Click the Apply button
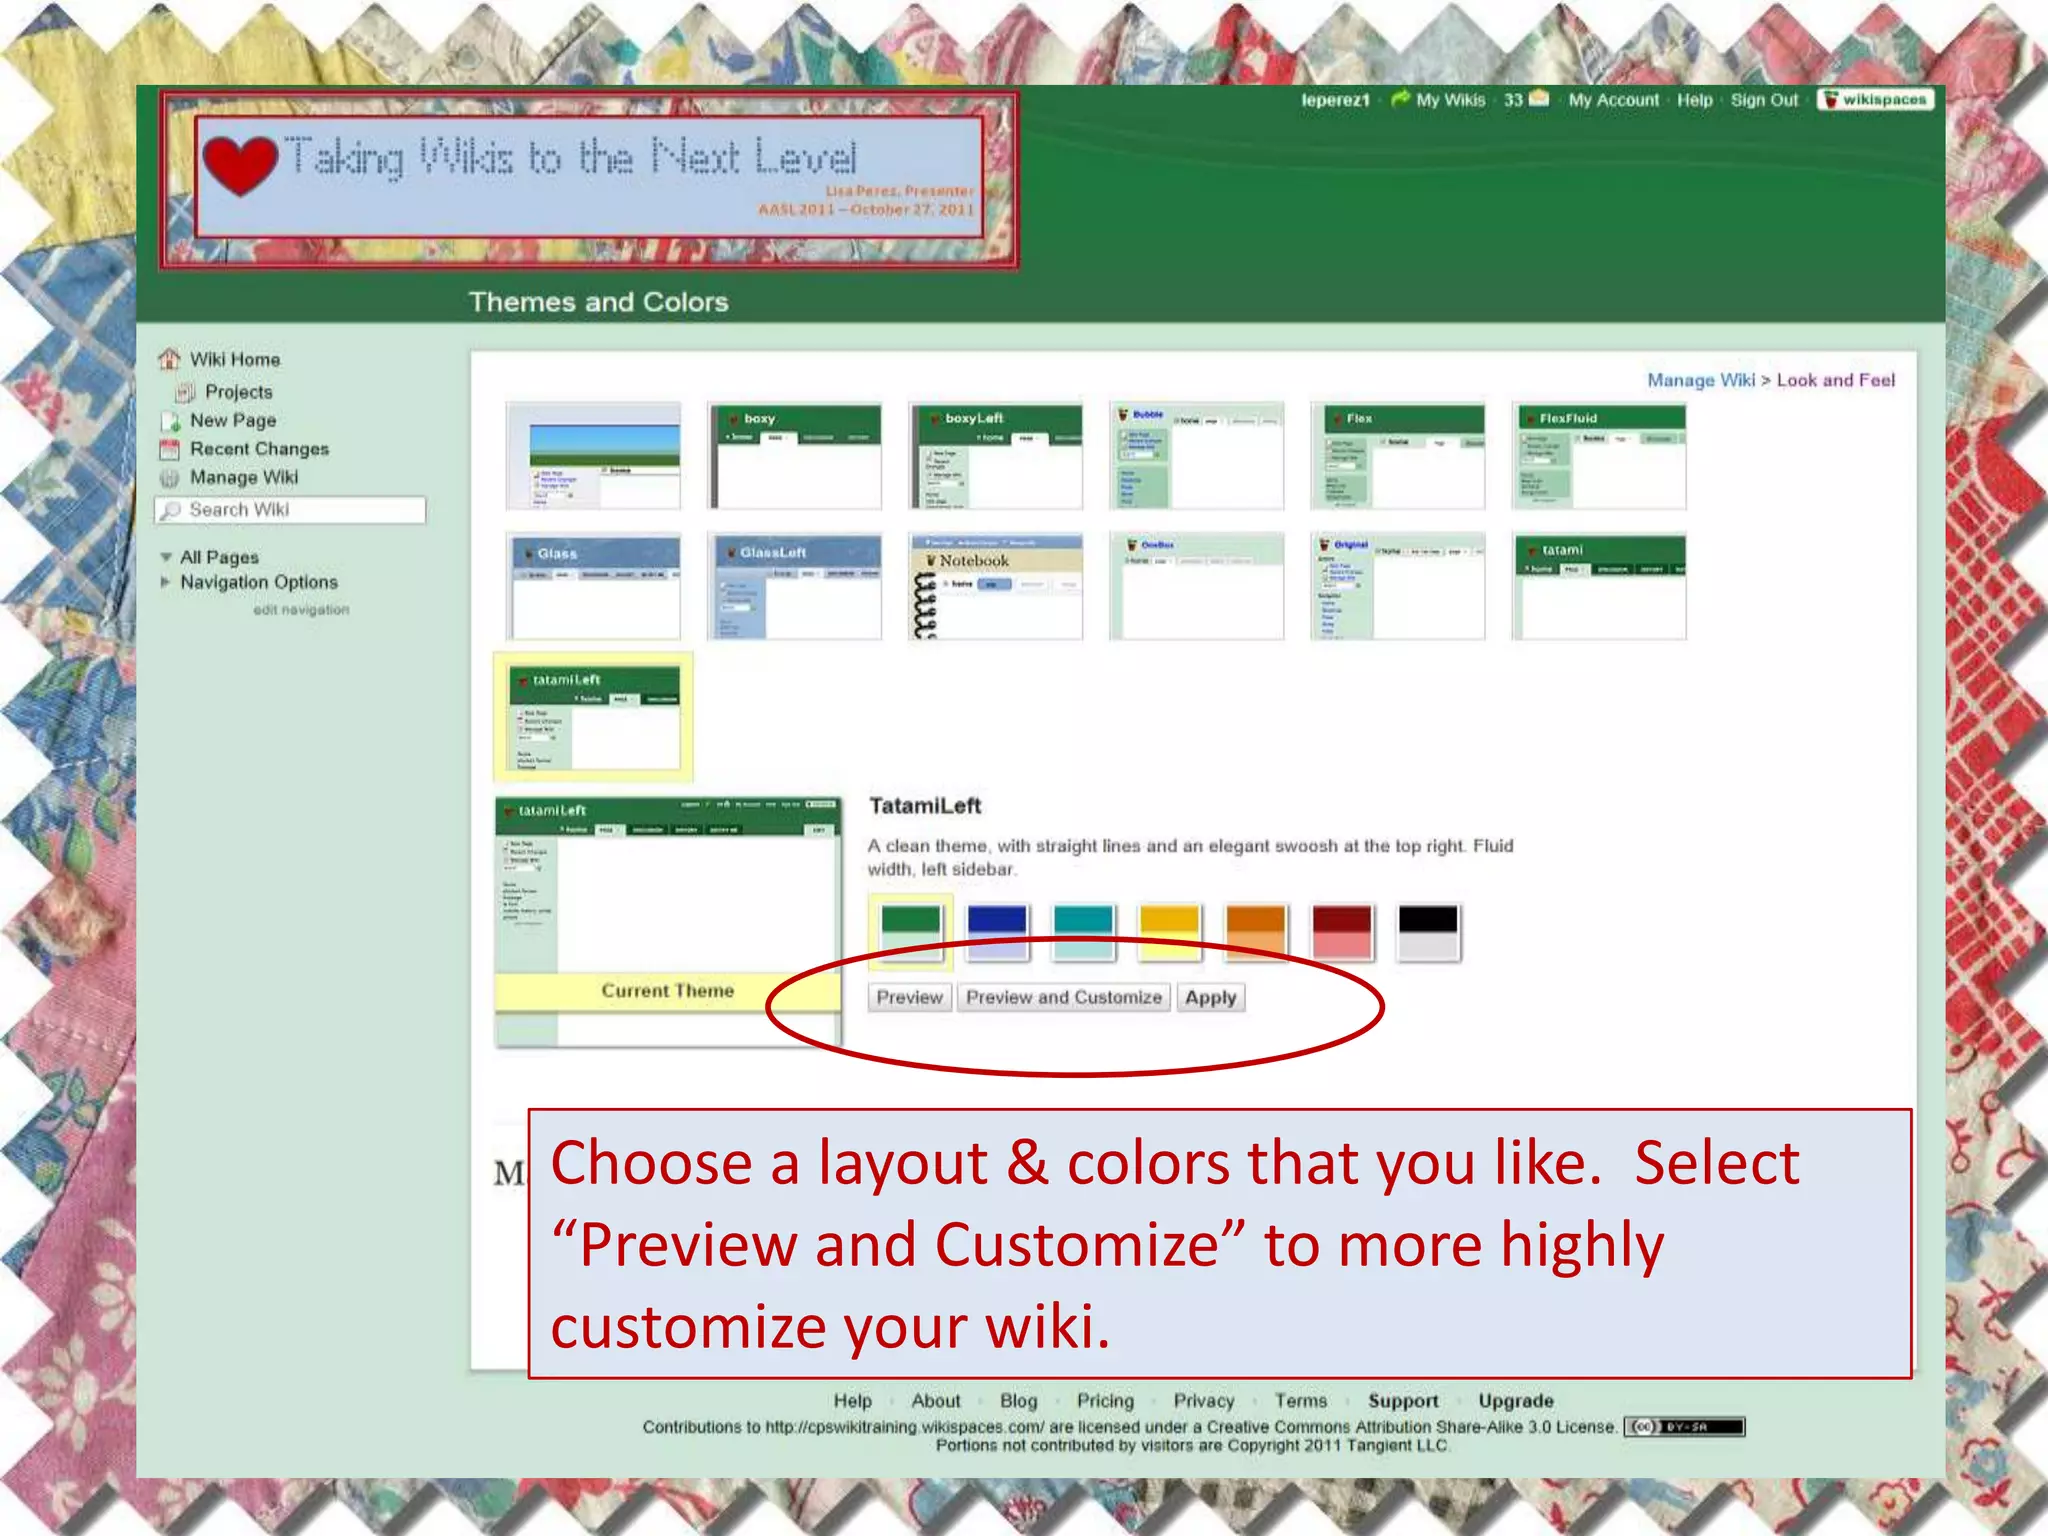This screenshot has width=2048, height=1536. coord(1211,998)
